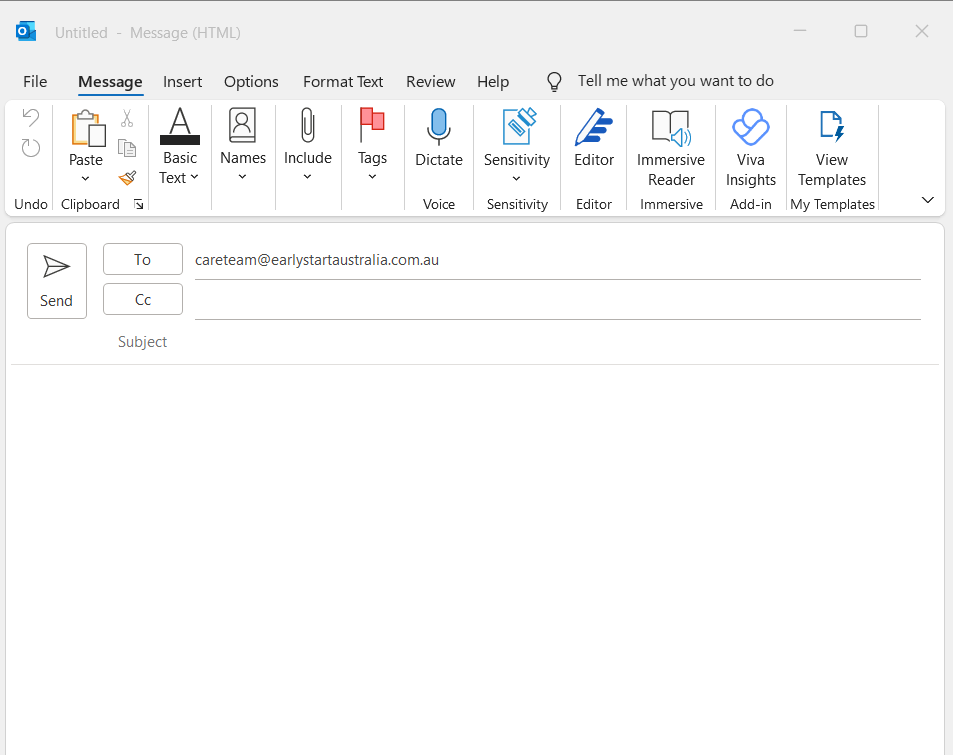Open the File tab

pos(35,81)
